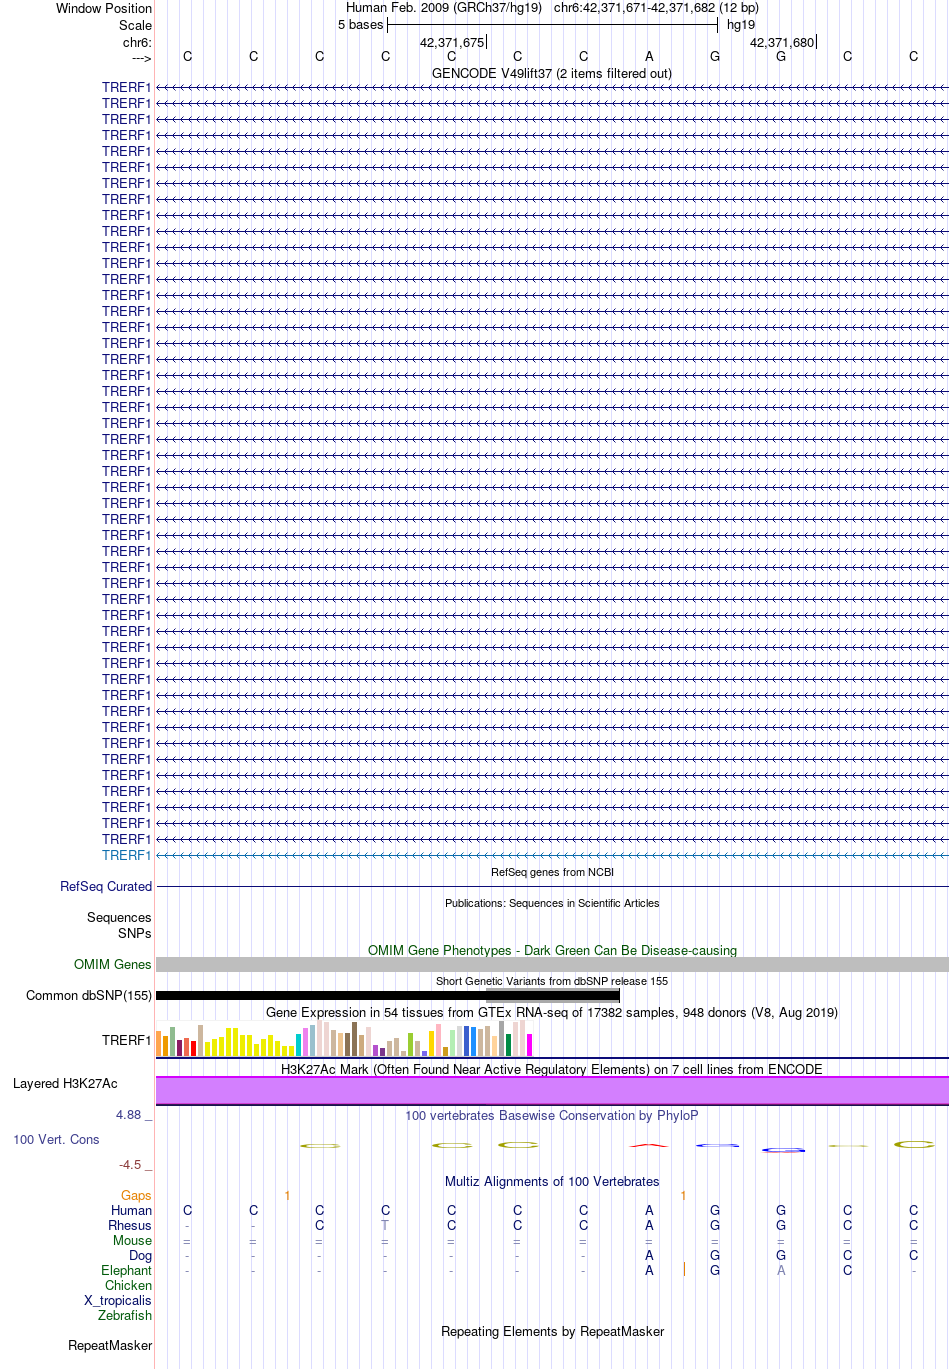Screen dimensions: 950x1369
Task: Click the OMIM Genes track label
Action: 113,964
